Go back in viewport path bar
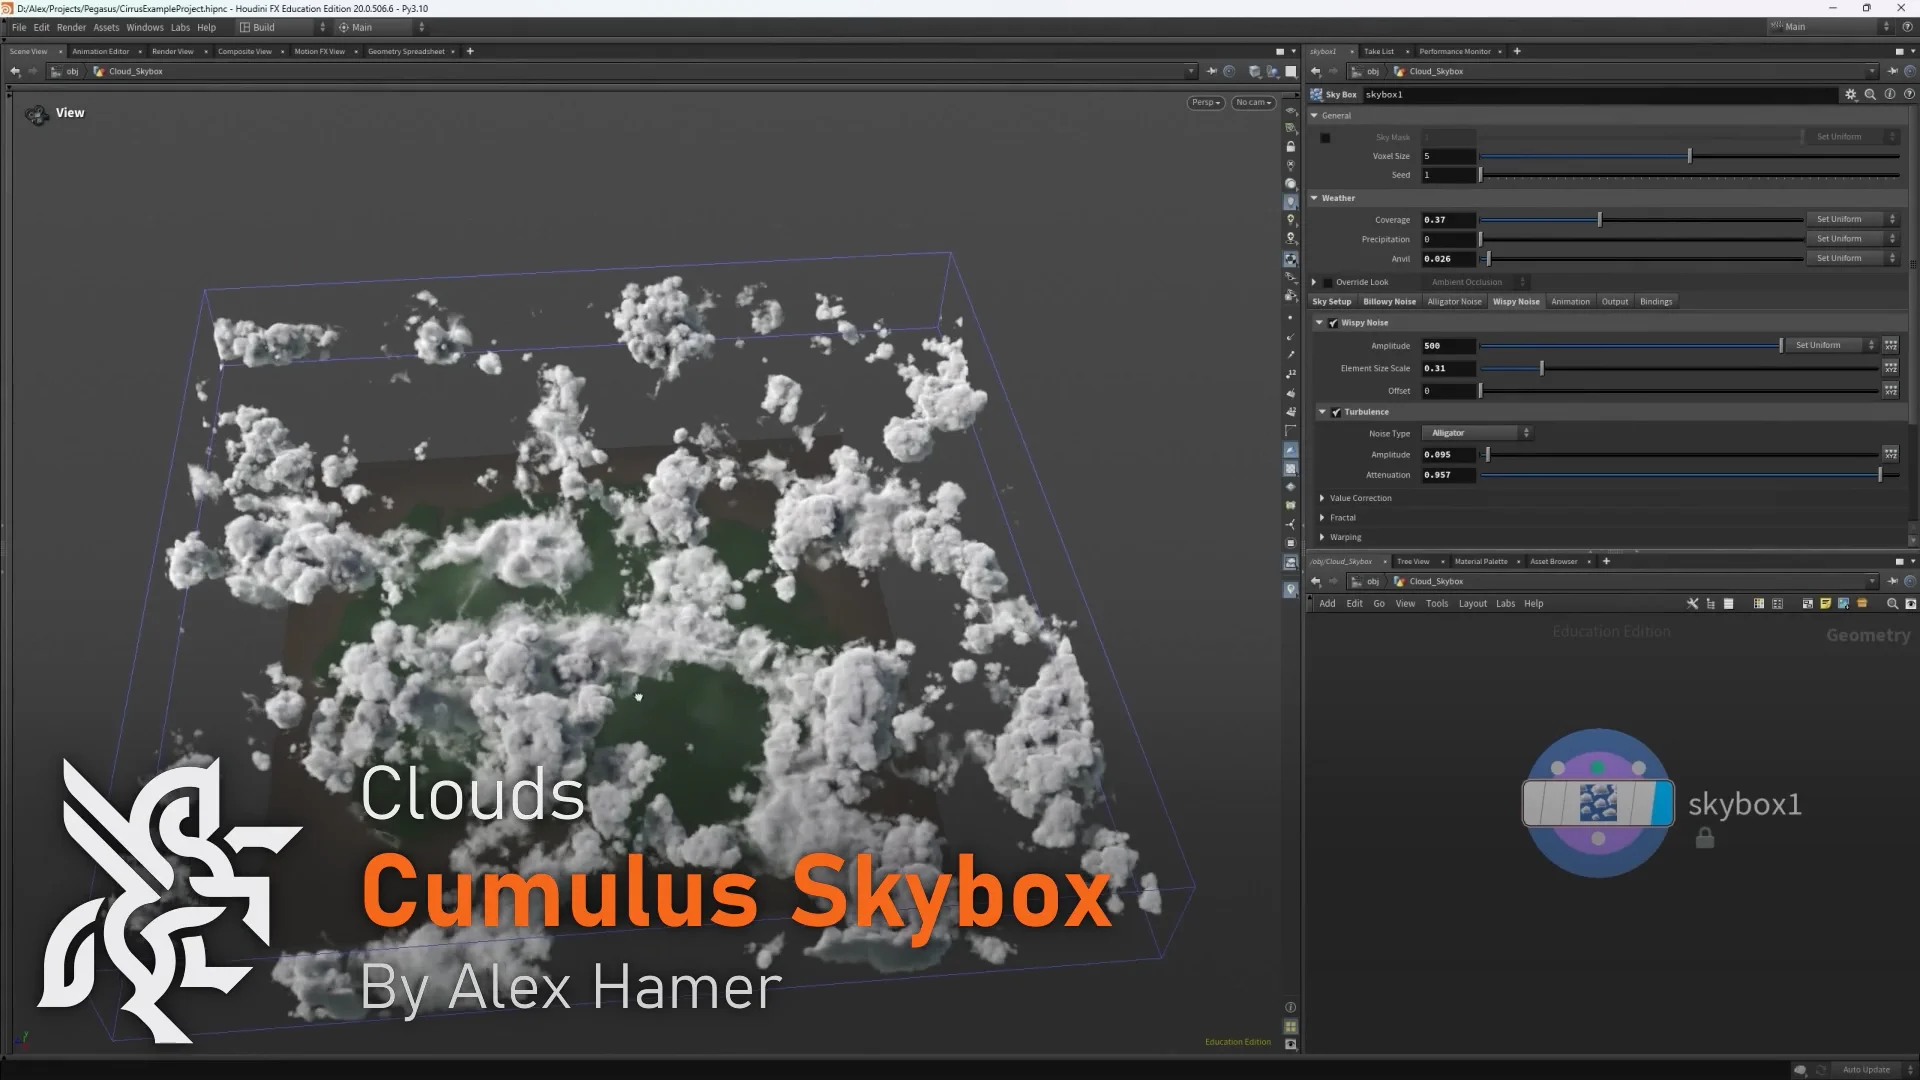 (15, 71)
